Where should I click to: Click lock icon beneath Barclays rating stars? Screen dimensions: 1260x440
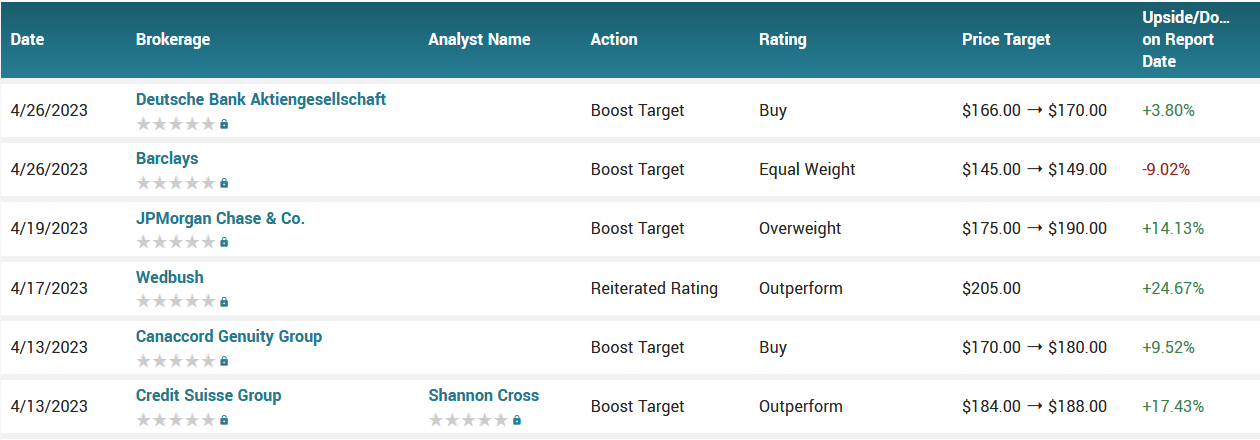coord(224,183)
